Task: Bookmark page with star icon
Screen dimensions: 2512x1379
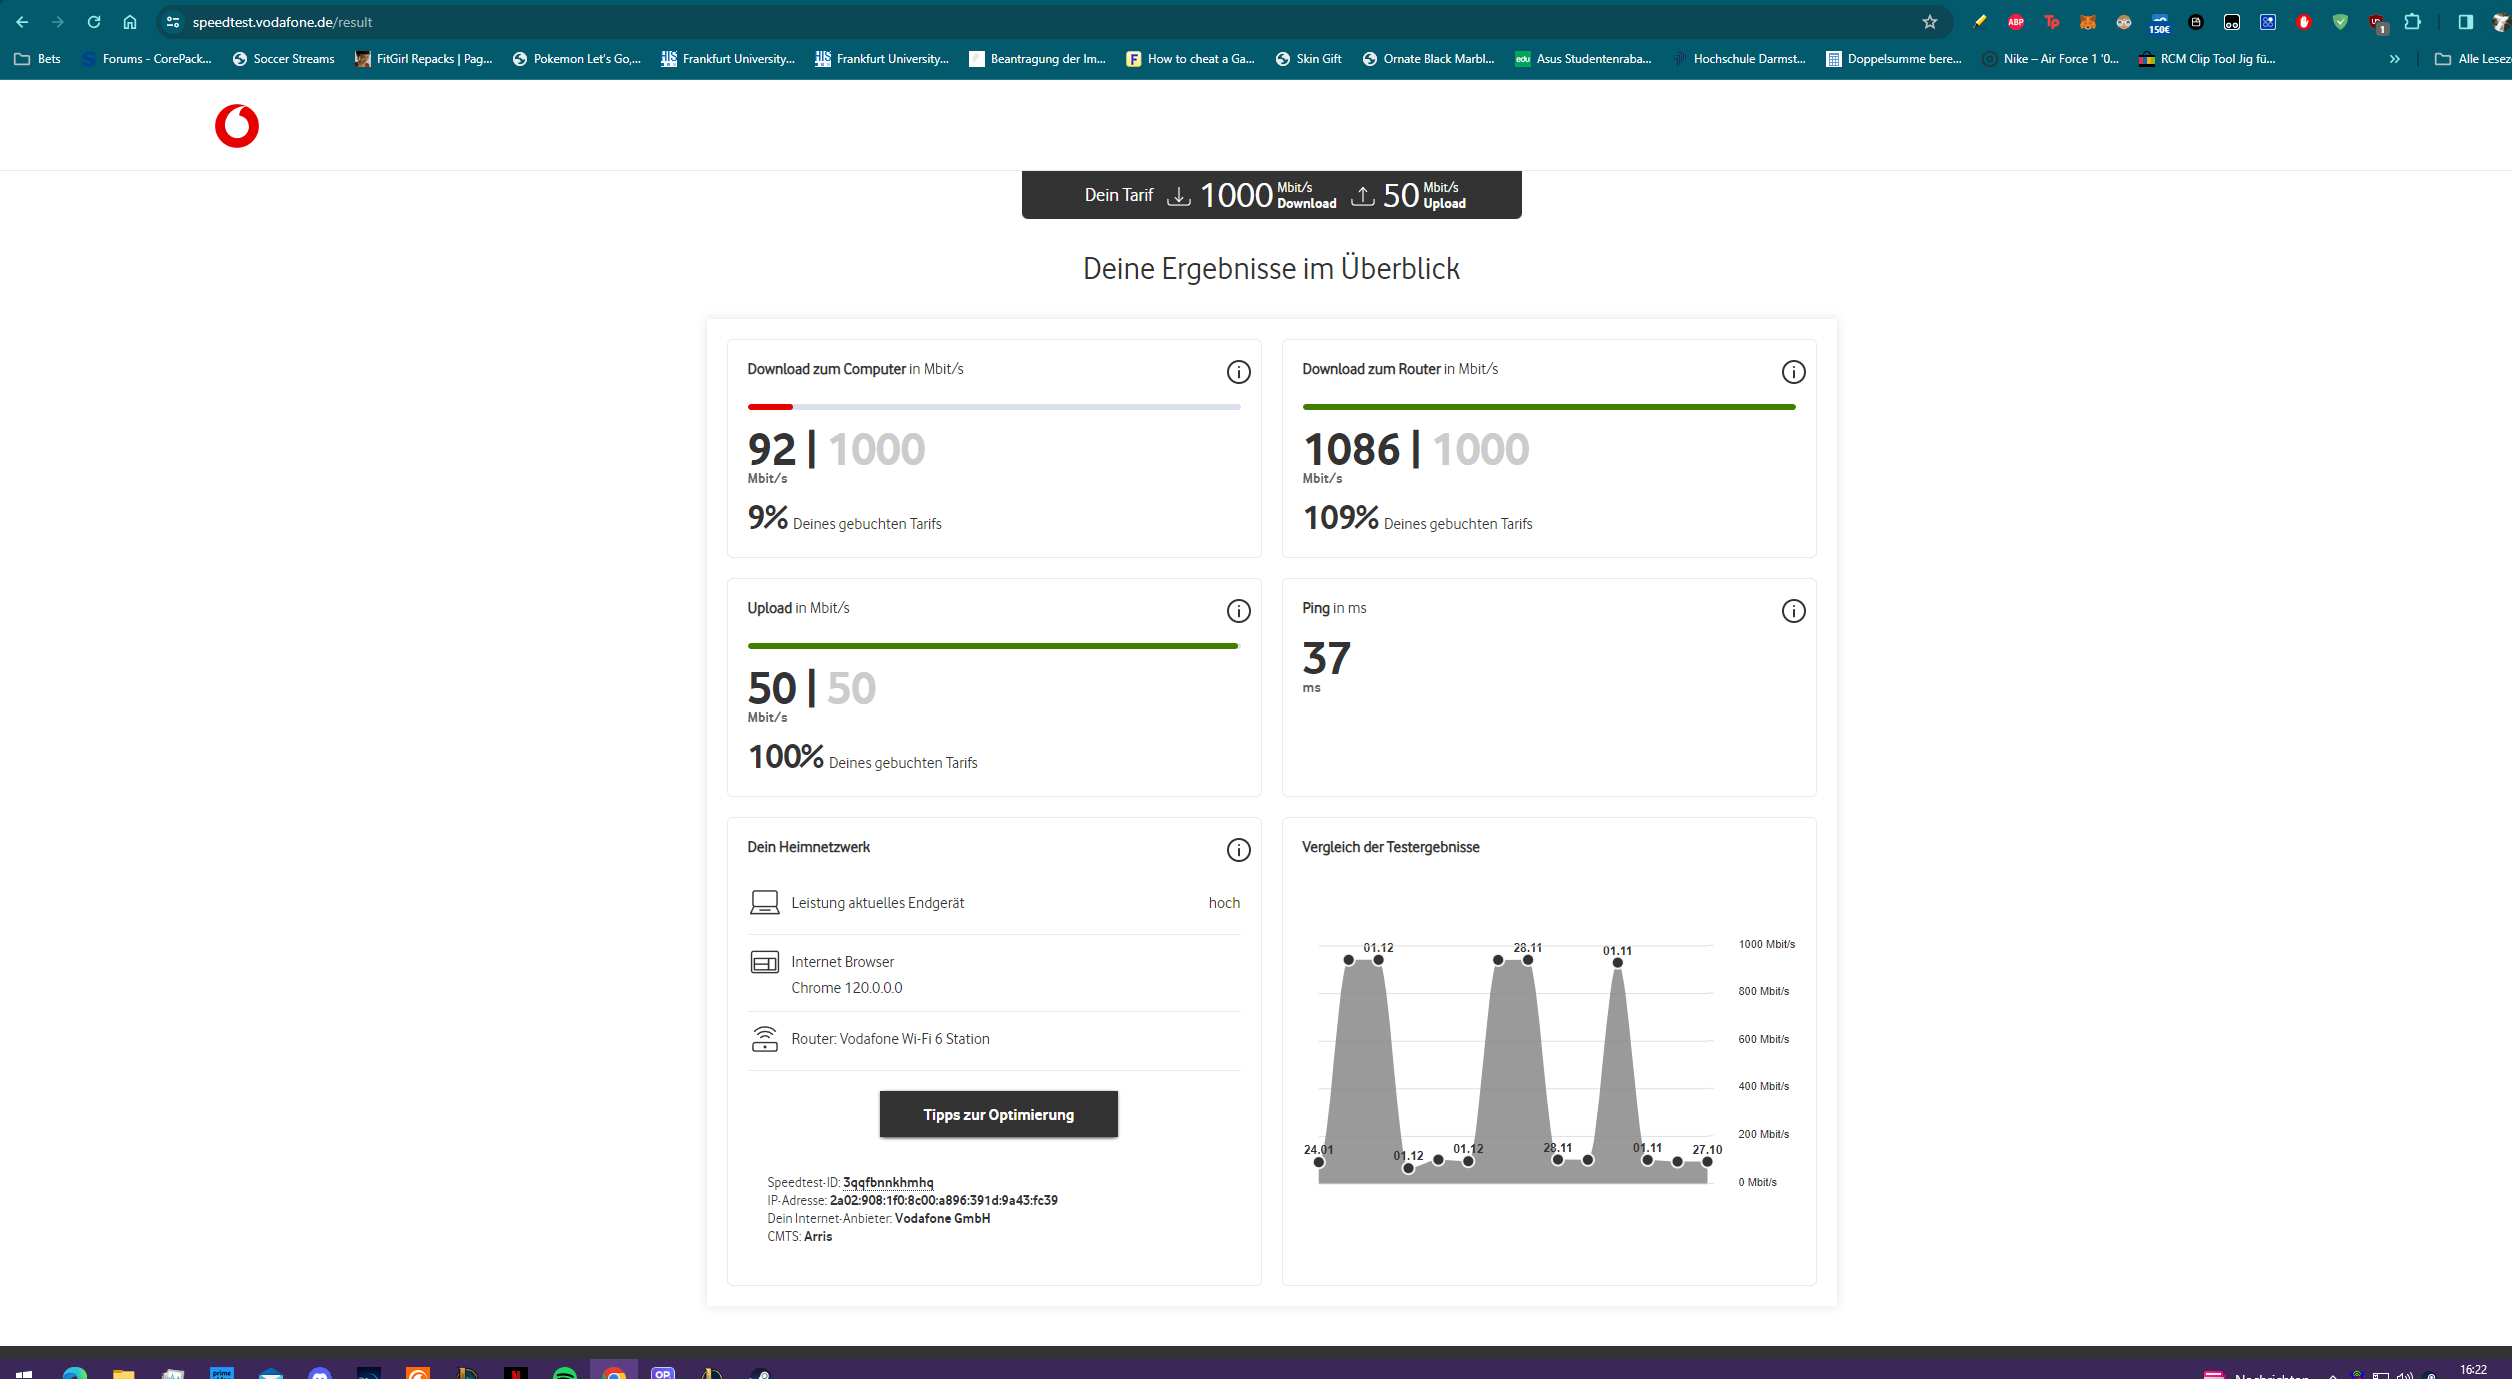Action: coord(1930,22)
